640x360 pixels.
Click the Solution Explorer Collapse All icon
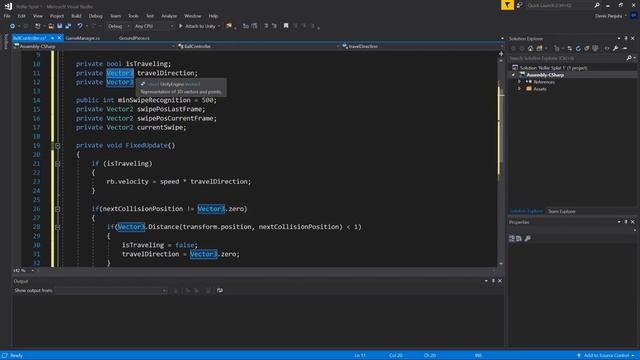[587, 49]
